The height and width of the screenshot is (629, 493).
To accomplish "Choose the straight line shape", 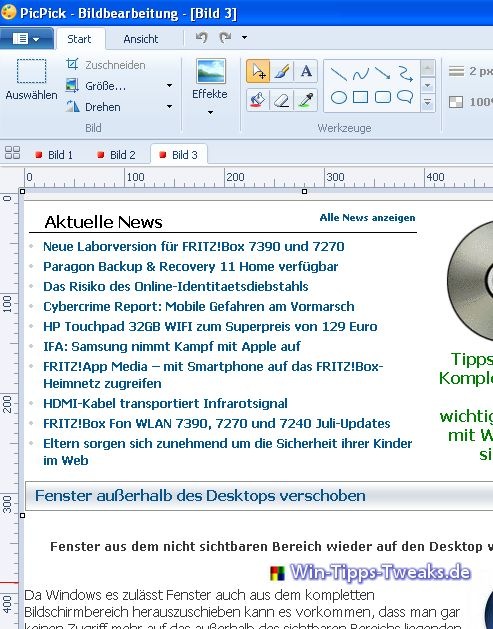I will (x=338, y=74).
